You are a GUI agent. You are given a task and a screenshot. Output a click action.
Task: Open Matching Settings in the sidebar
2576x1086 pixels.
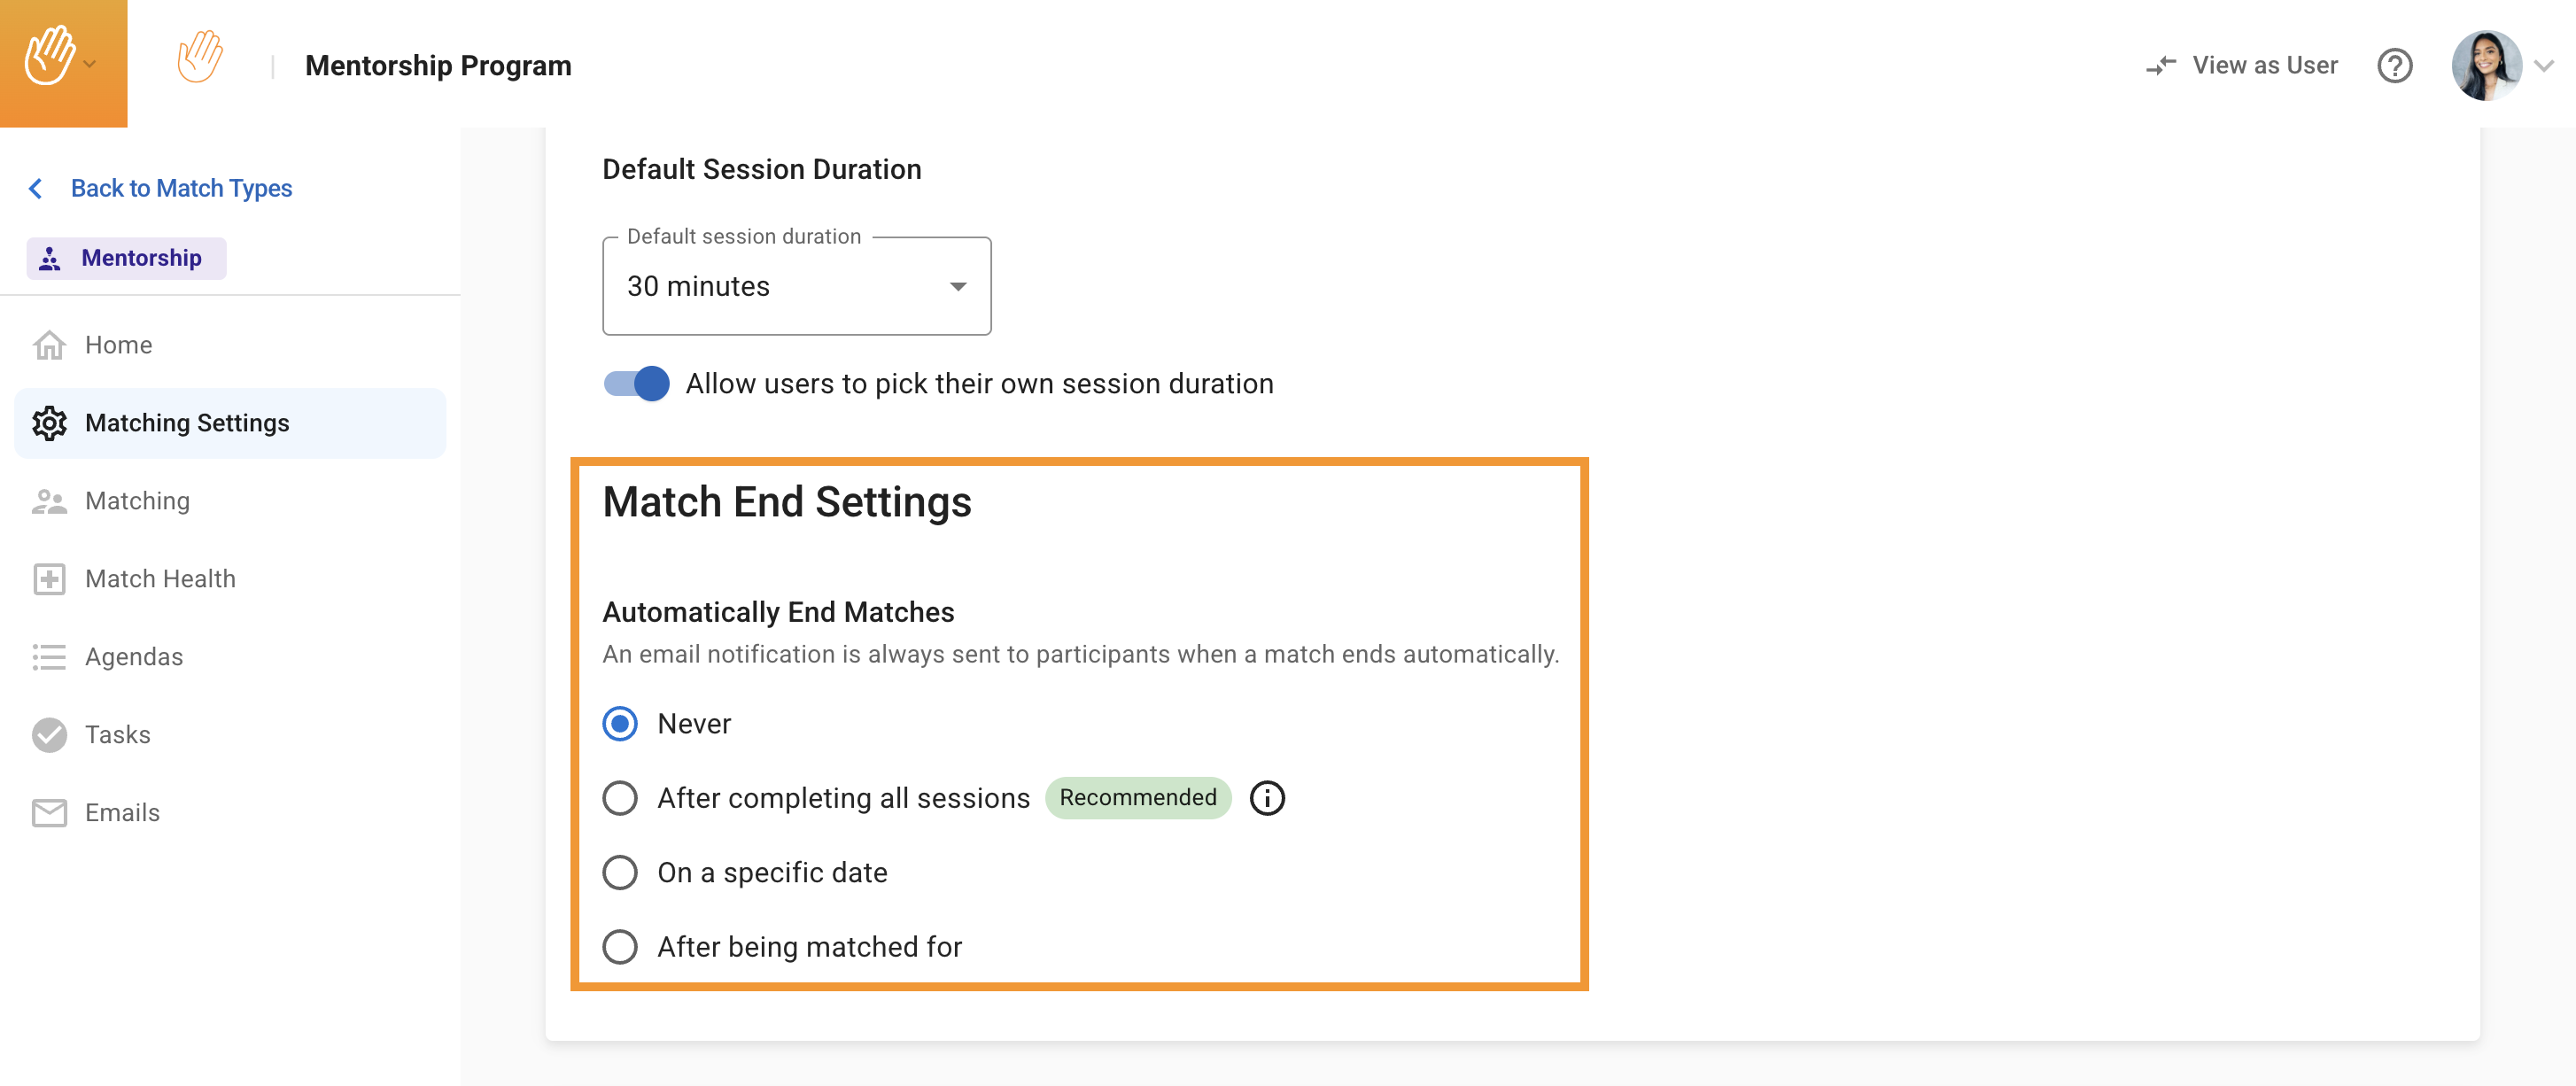[x=187, y=423]
